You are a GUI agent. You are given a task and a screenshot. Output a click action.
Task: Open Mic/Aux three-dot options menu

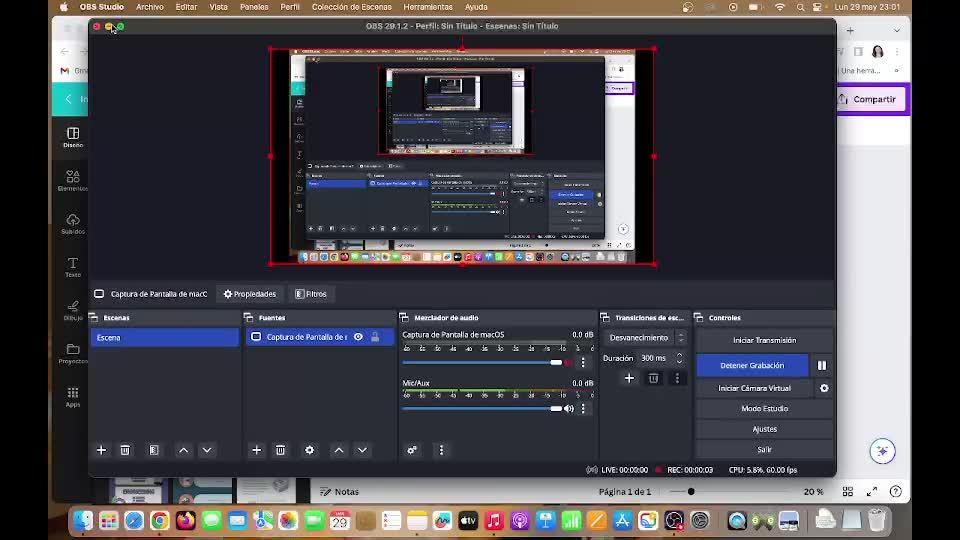[x=583, y=408]
